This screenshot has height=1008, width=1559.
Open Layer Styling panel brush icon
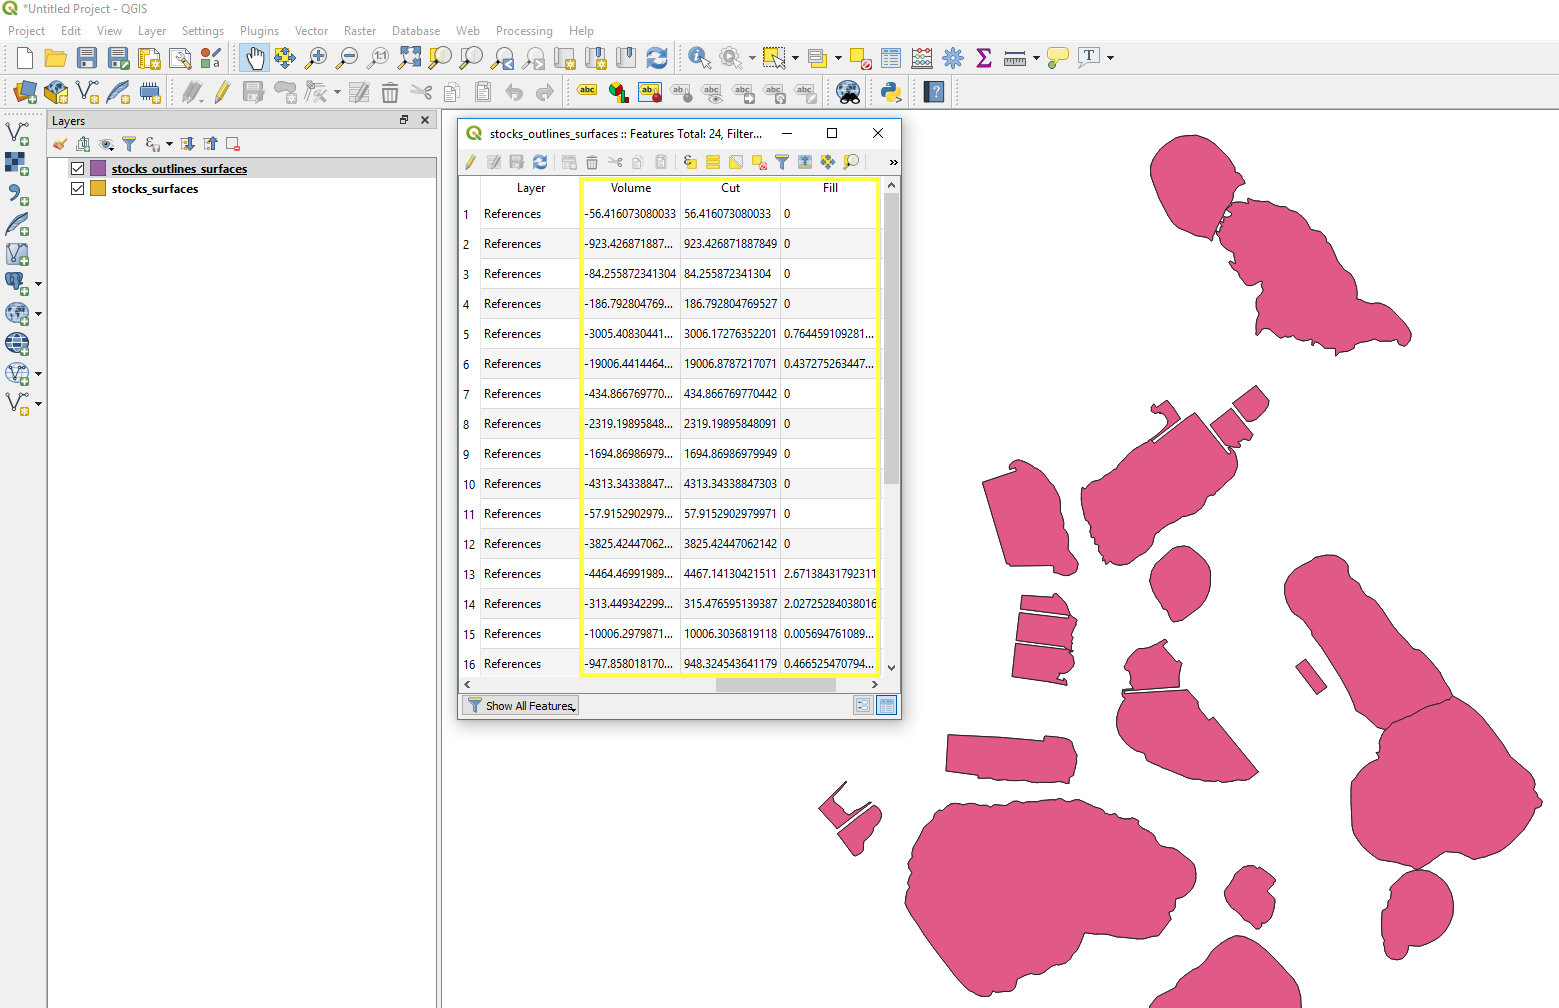point(60,144)
